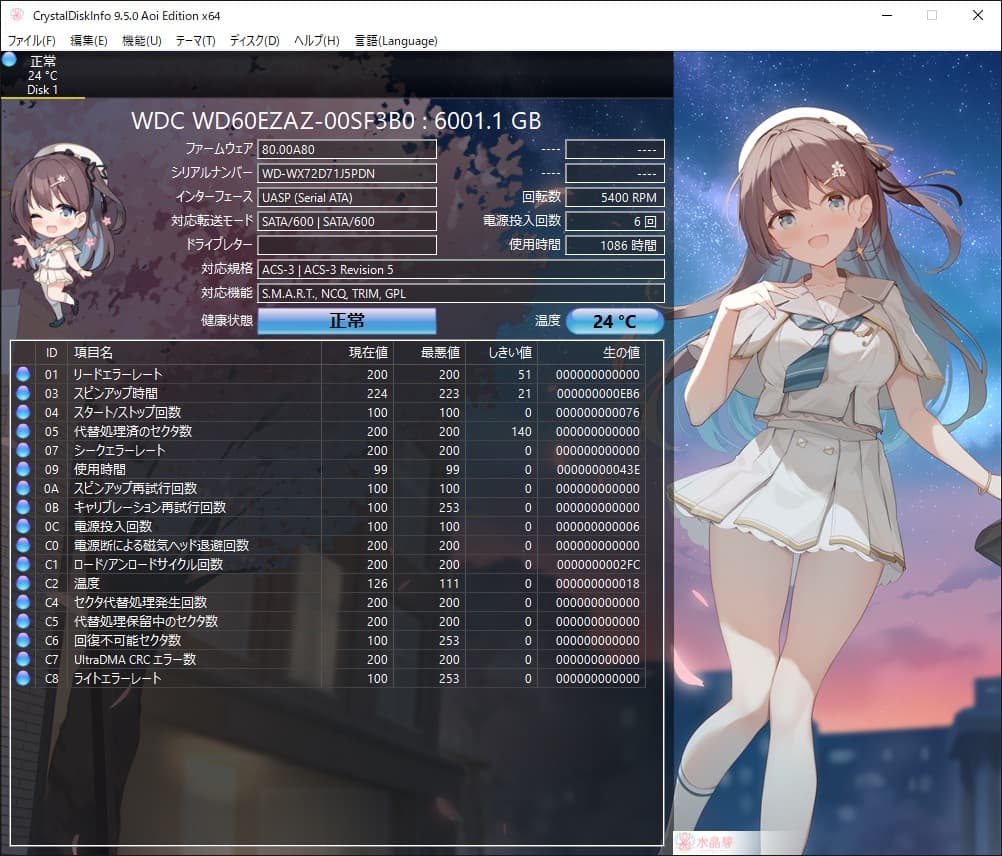
Task: Click the status dot beside 電源投入回数
Action: pos(25,527)
